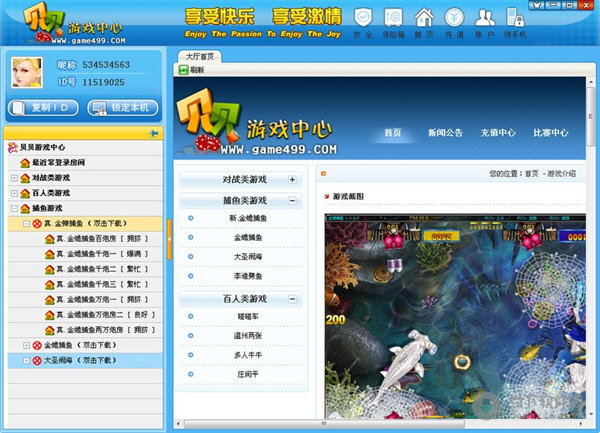Open 充值中心 in web navigation

tap(498, 133)
